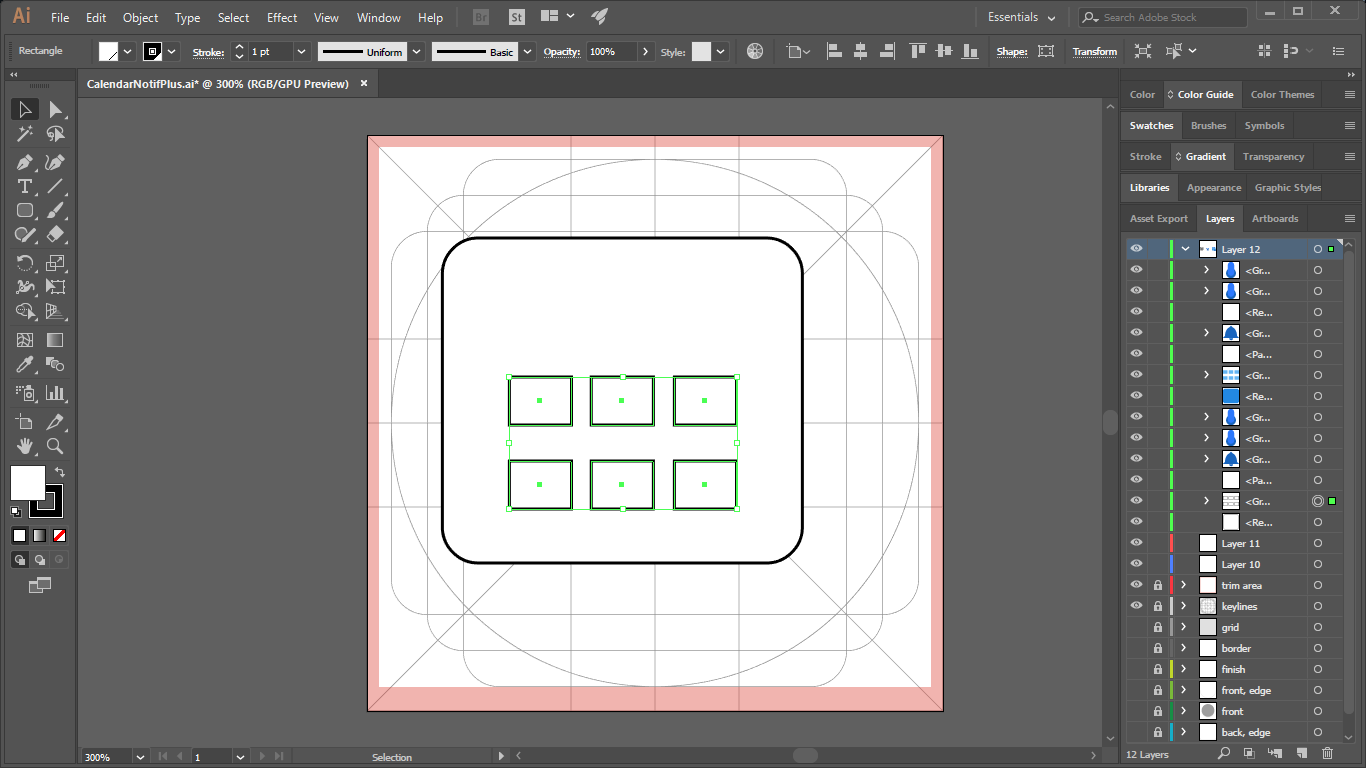
Task: Open stroke weight dropdown showing 1 pt
Action: pyautogui.click(x=301, y=51)
